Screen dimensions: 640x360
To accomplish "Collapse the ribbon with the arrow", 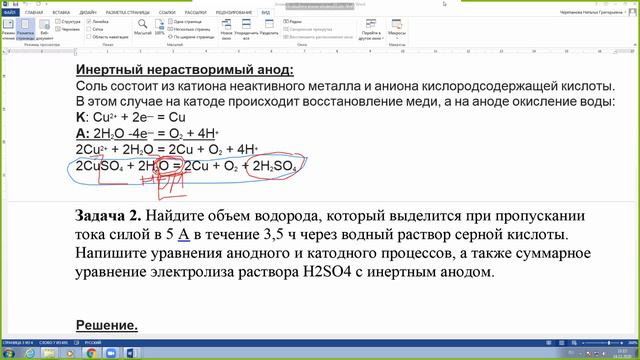I will (x=635, y=44).
